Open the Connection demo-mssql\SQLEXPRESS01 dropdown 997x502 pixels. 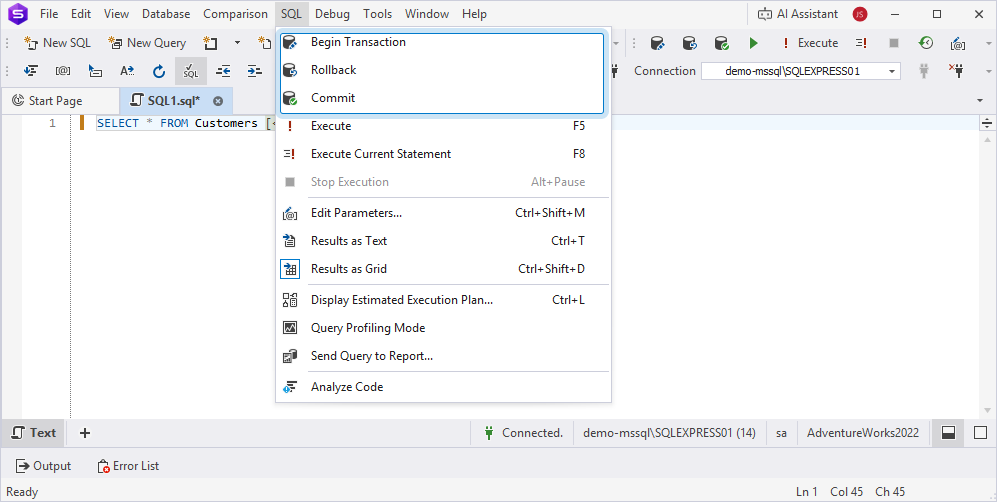892,71
